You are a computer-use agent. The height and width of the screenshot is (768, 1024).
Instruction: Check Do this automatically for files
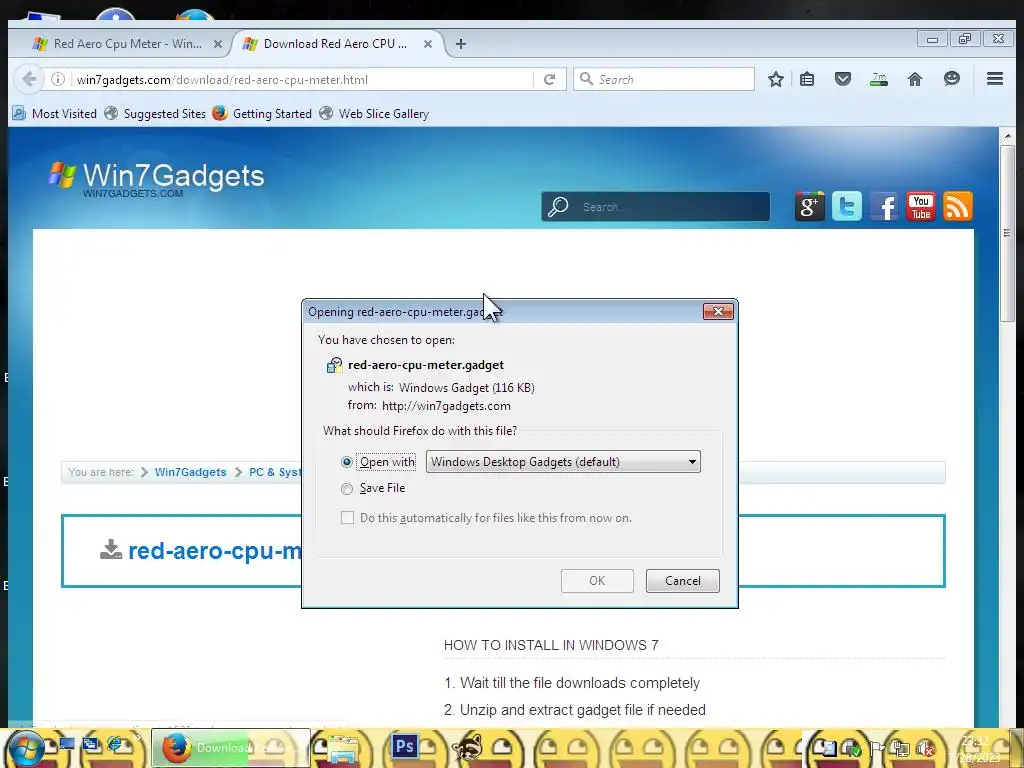347,518
